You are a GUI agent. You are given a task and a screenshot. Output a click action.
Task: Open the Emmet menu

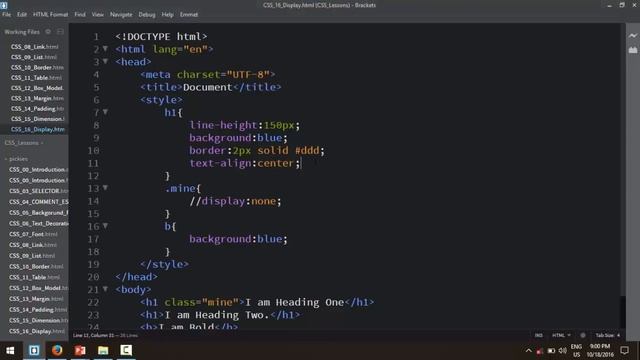click(x=189, y=14)
